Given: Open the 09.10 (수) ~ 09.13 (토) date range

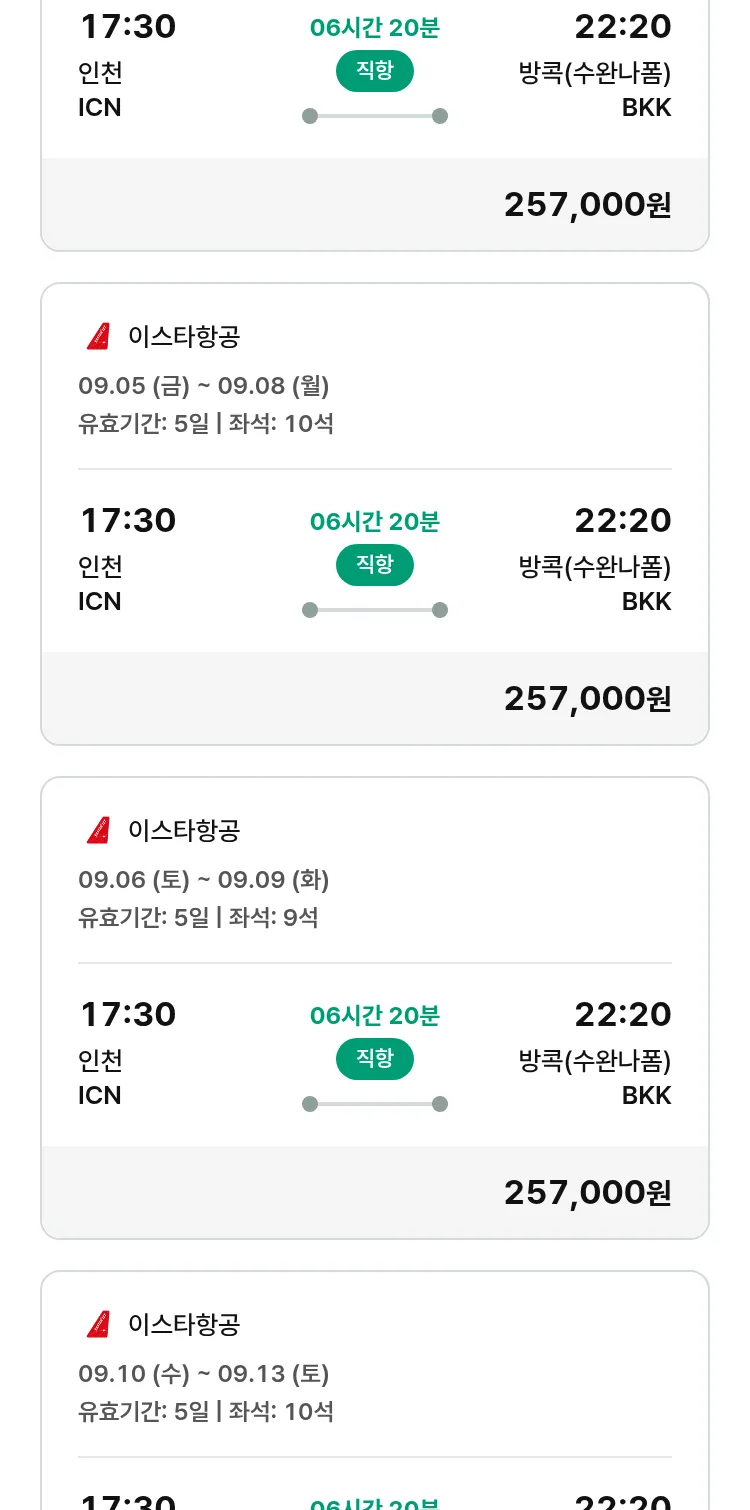Looking at the screenshot, I should coord(204,1374).
